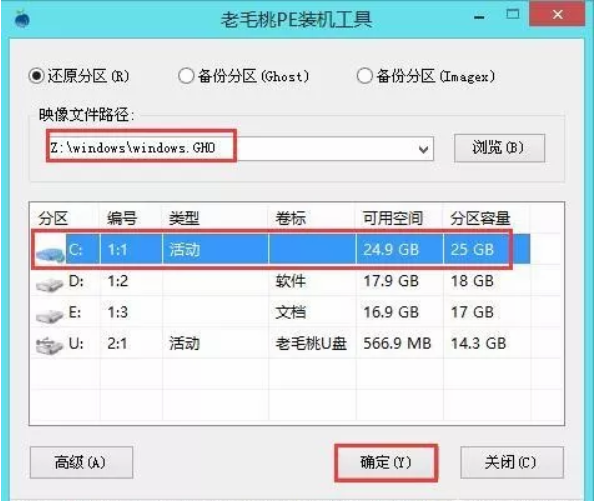Click the E: drive icon
The width and height of the screenshot is (594, 501).
pyautogui.click(x=50, y=315)
